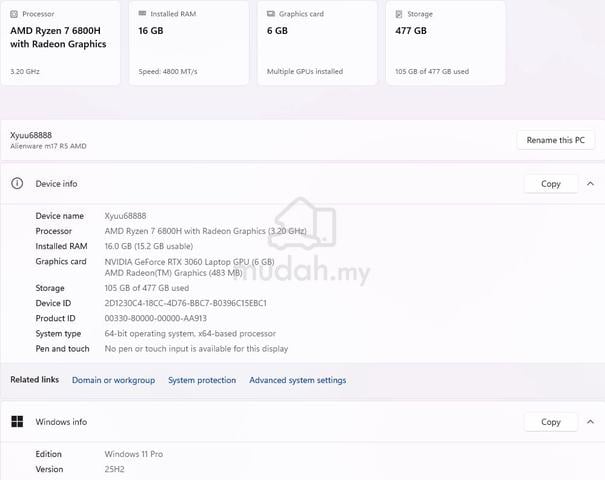
Task: Click the Speed: 4800 MT/s text
Action: click(168, 71)
